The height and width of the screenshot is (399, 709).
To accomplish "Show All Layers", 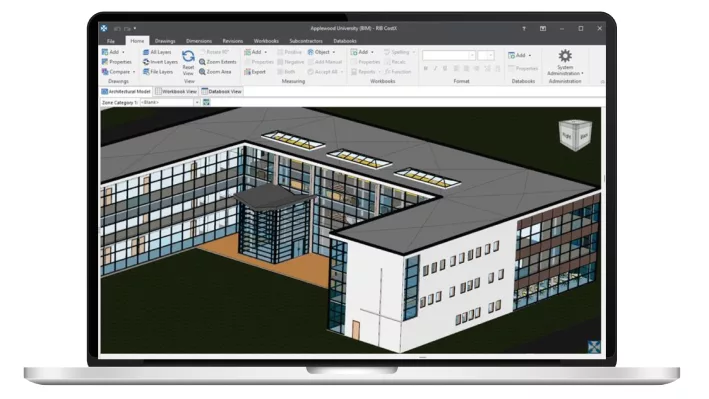I will pos(157,52).
